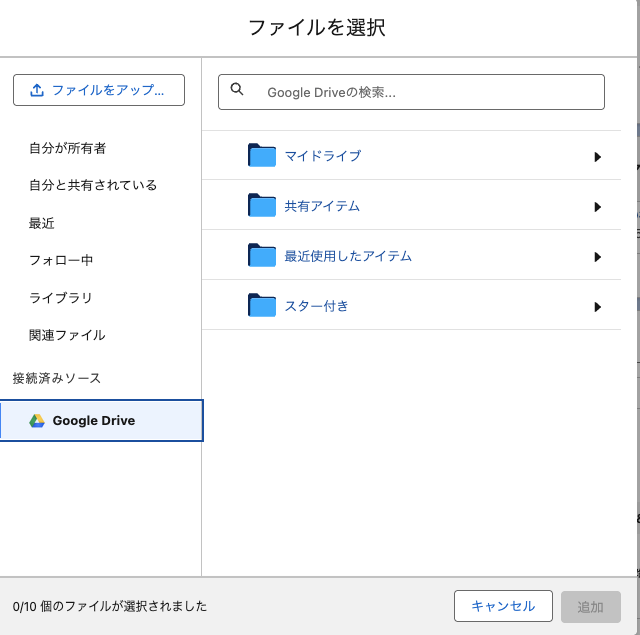
Task: Click the upload arrow icon
Action: click(37, 90)
